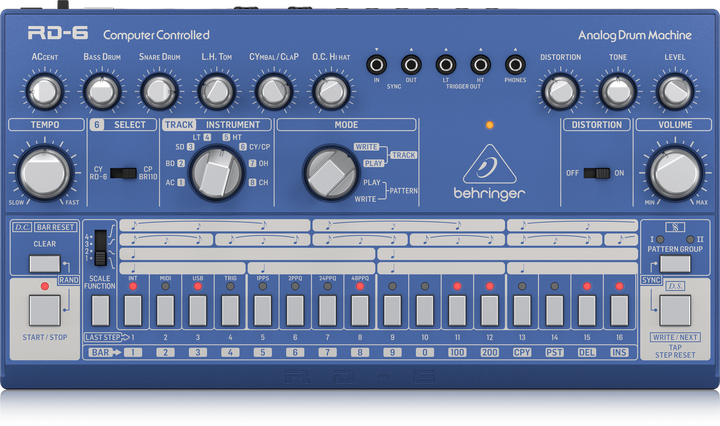Viewport: 720px width, 426px height.
Task: Toggle step 2 MIDI button
Action: (165, 311)
